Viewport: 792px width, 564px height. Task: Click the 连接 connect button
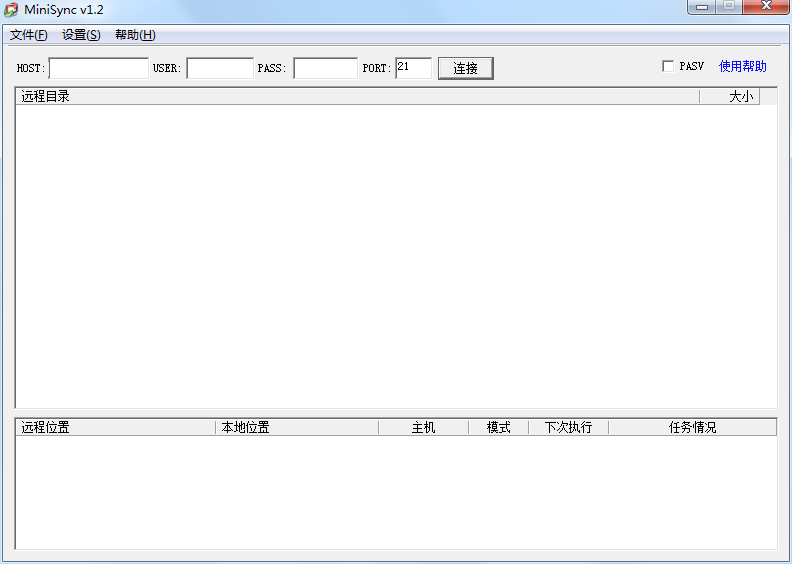[x=465, y=68]
